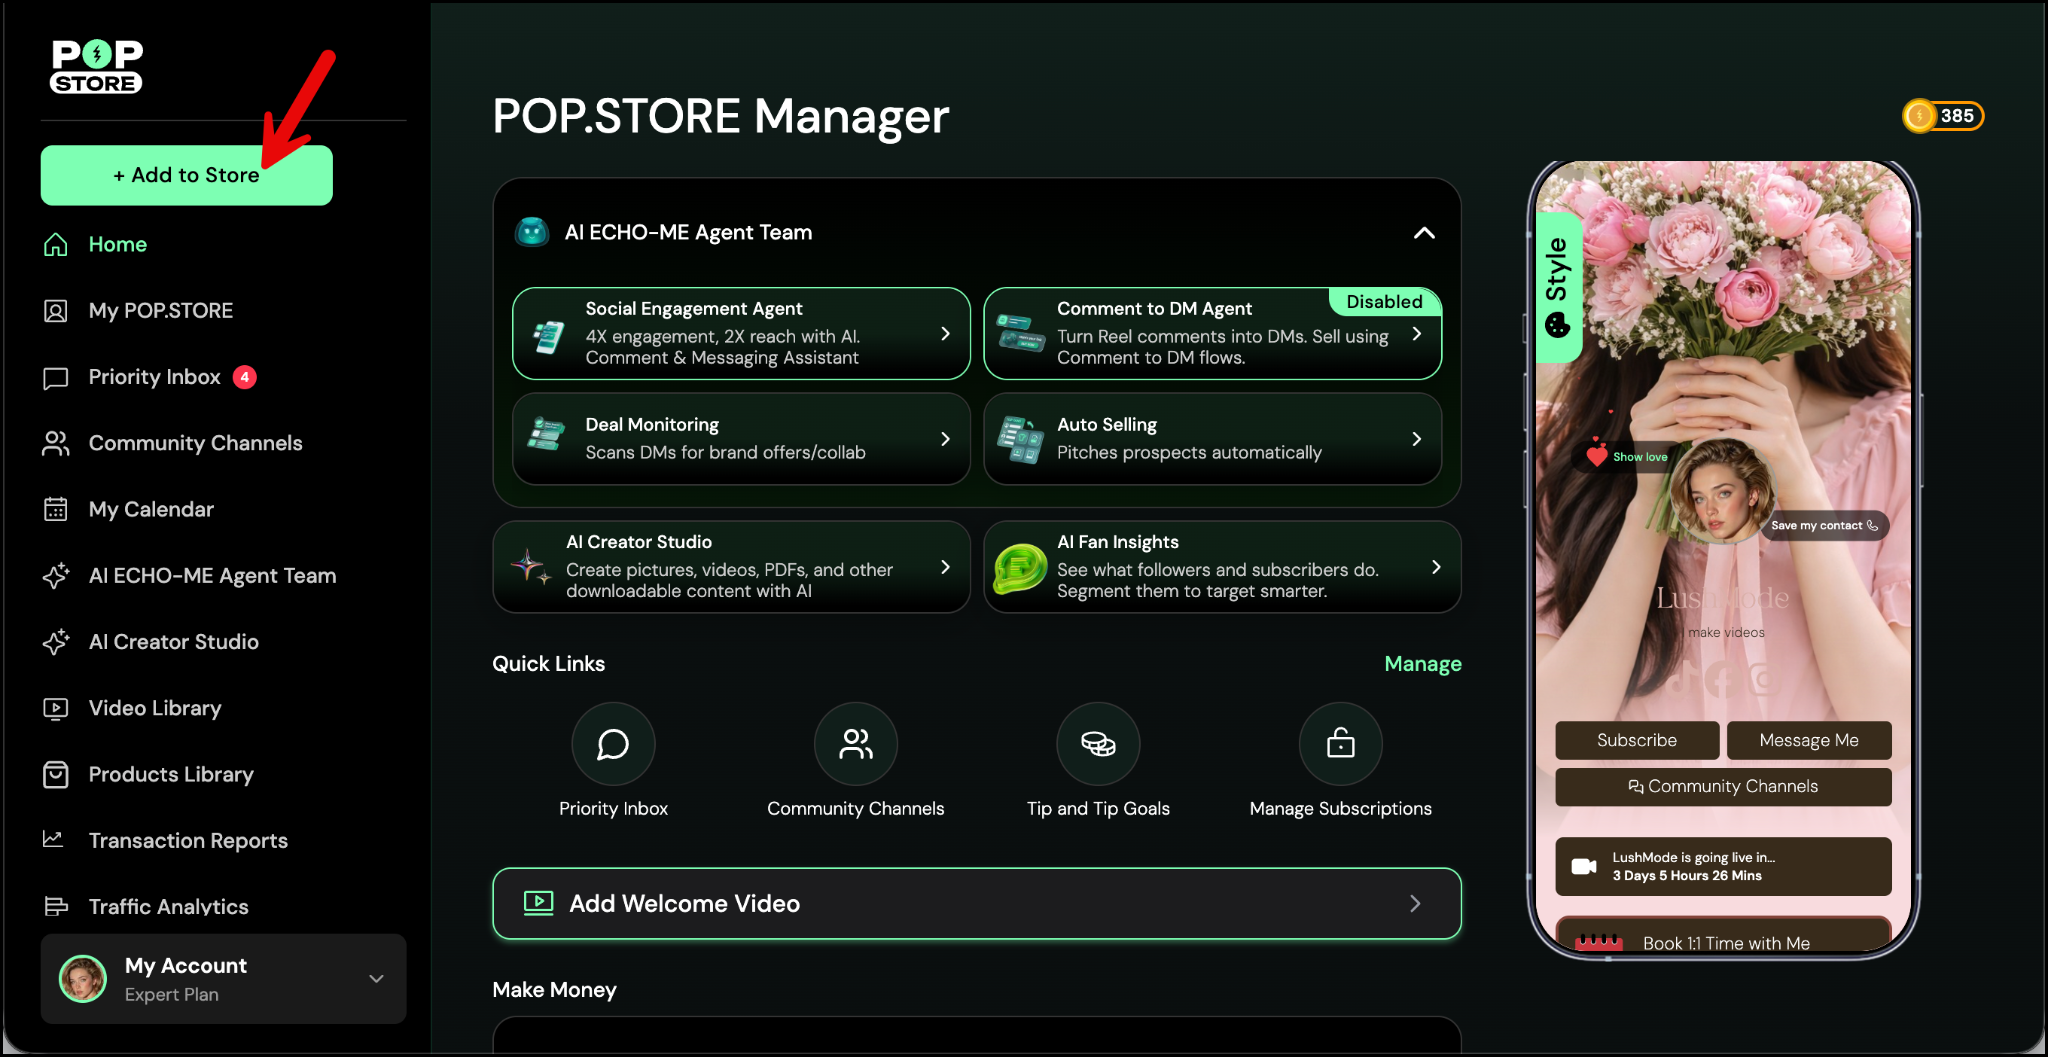Open the Style palette tab on preview

pyautogui.click(x=1557, y=287)
